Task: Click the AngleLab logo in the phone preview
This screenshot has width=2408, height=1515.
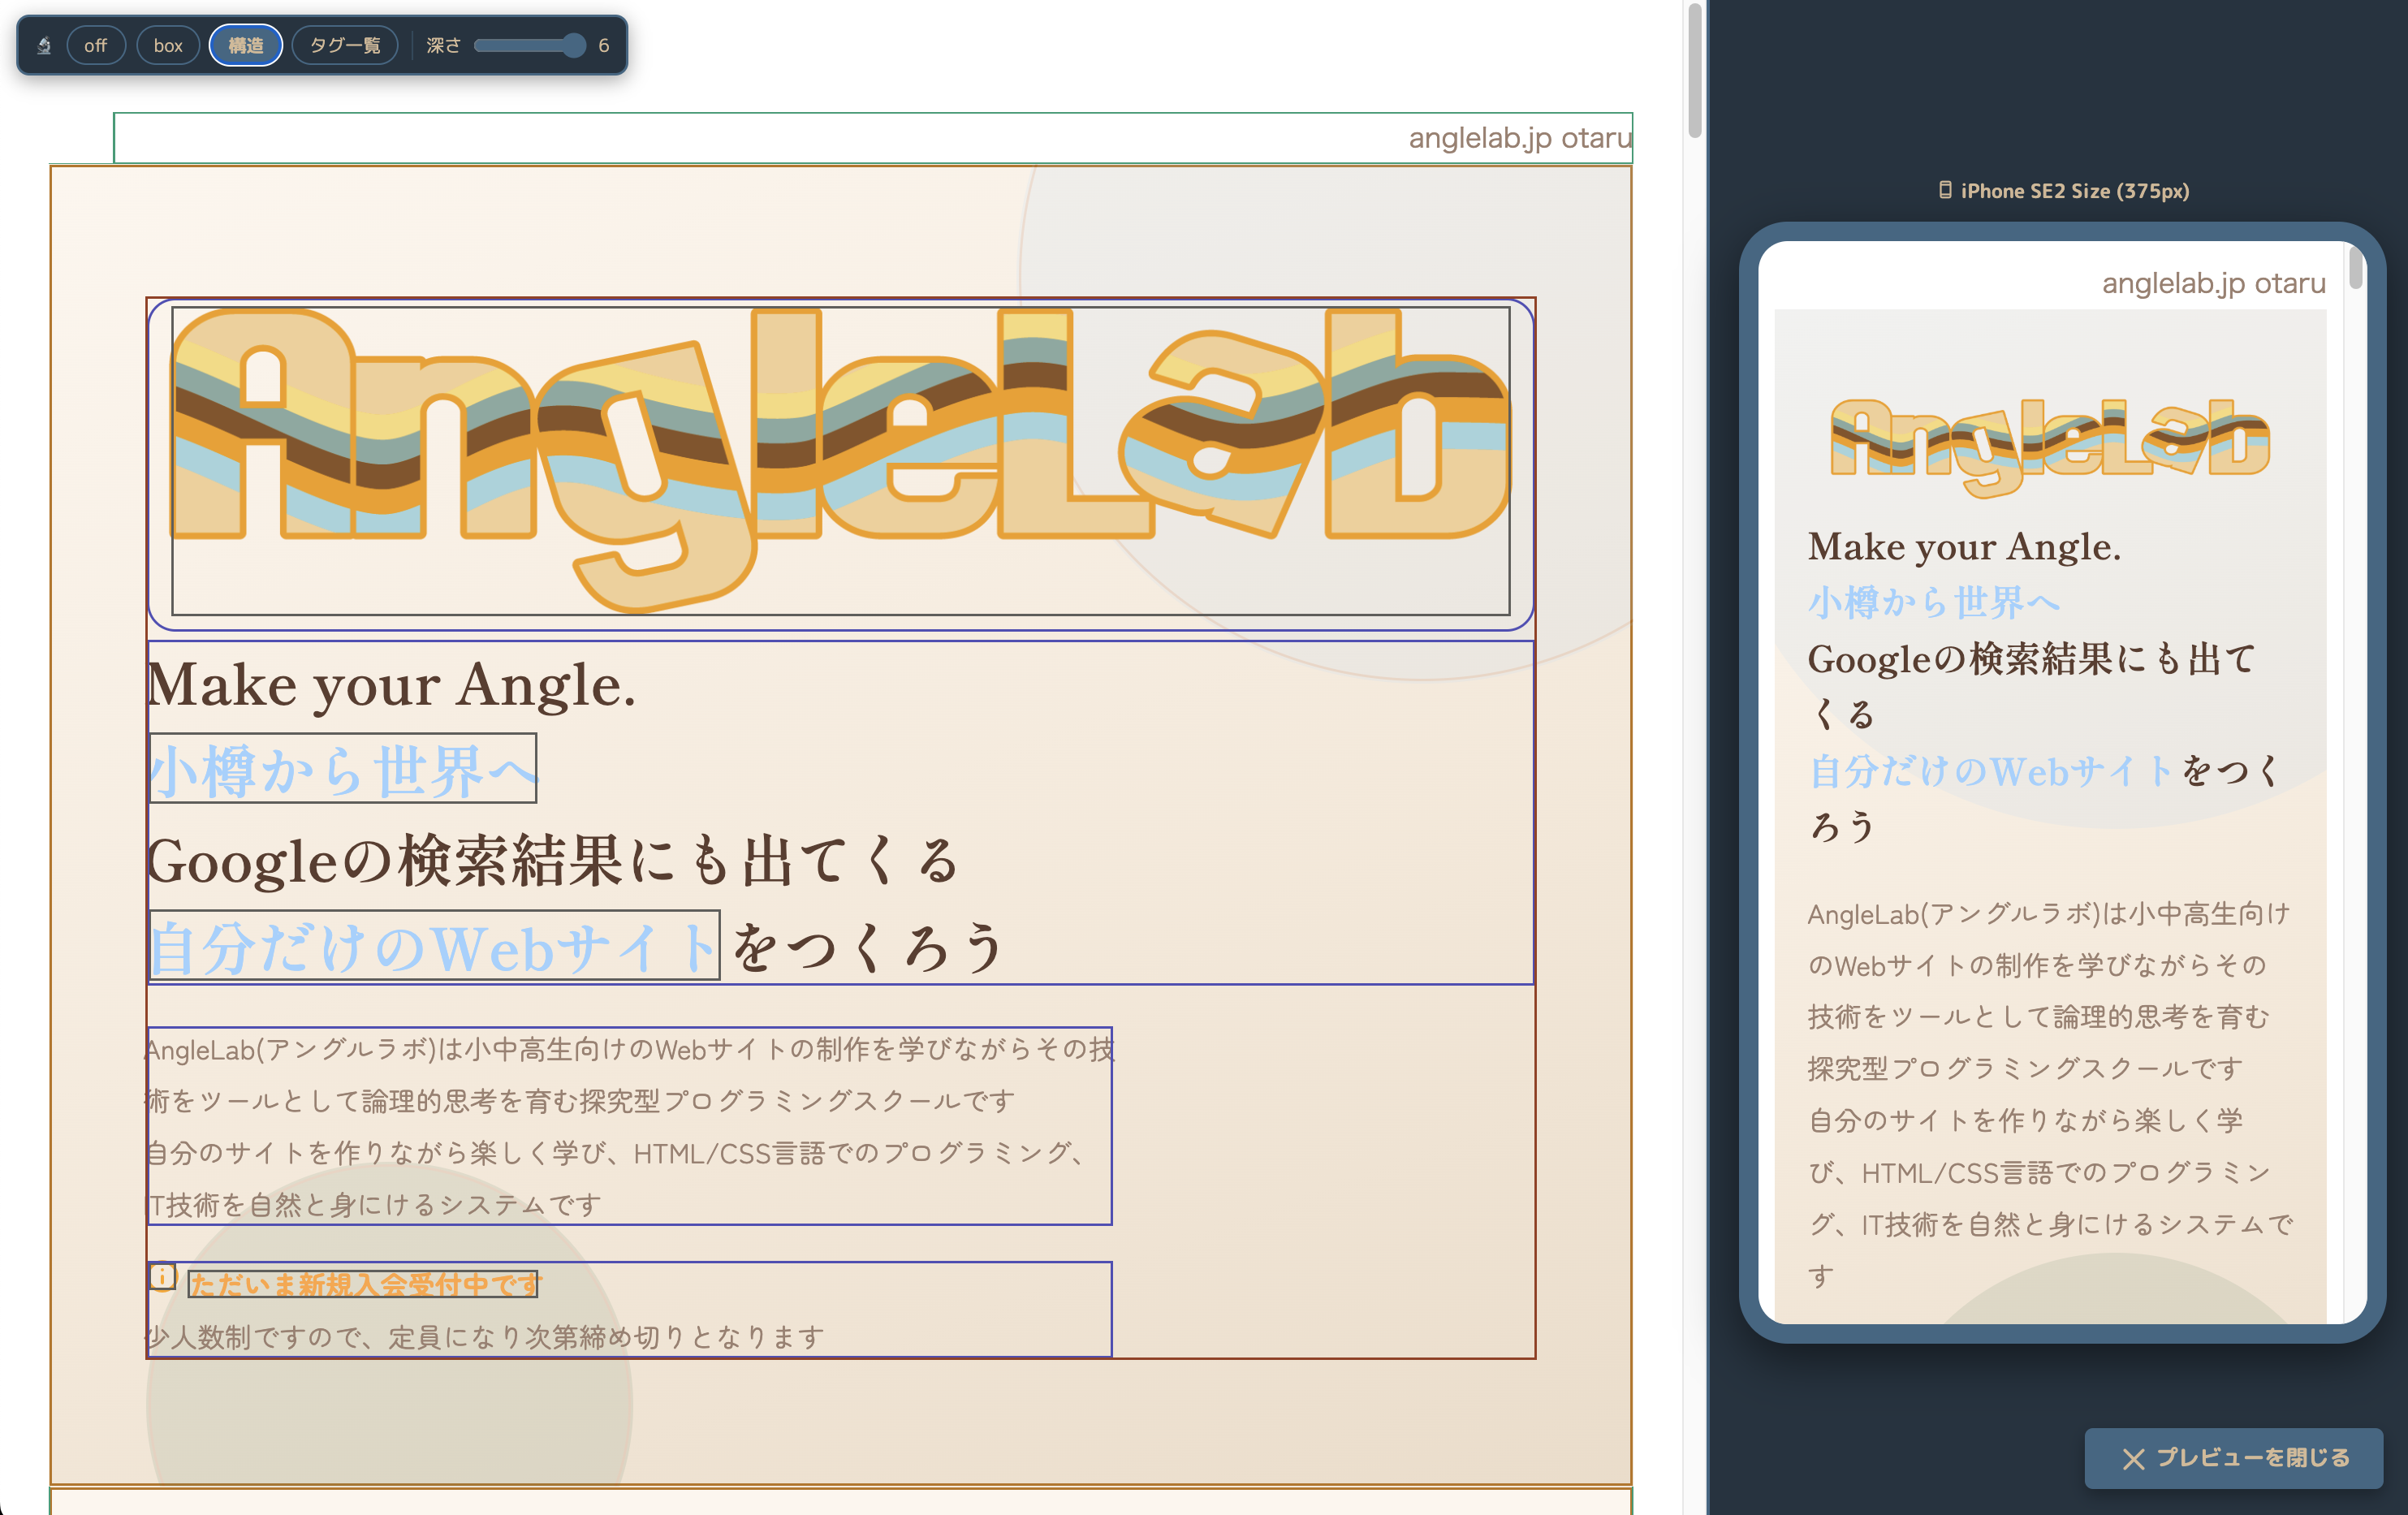Action: coord(2050,447)
